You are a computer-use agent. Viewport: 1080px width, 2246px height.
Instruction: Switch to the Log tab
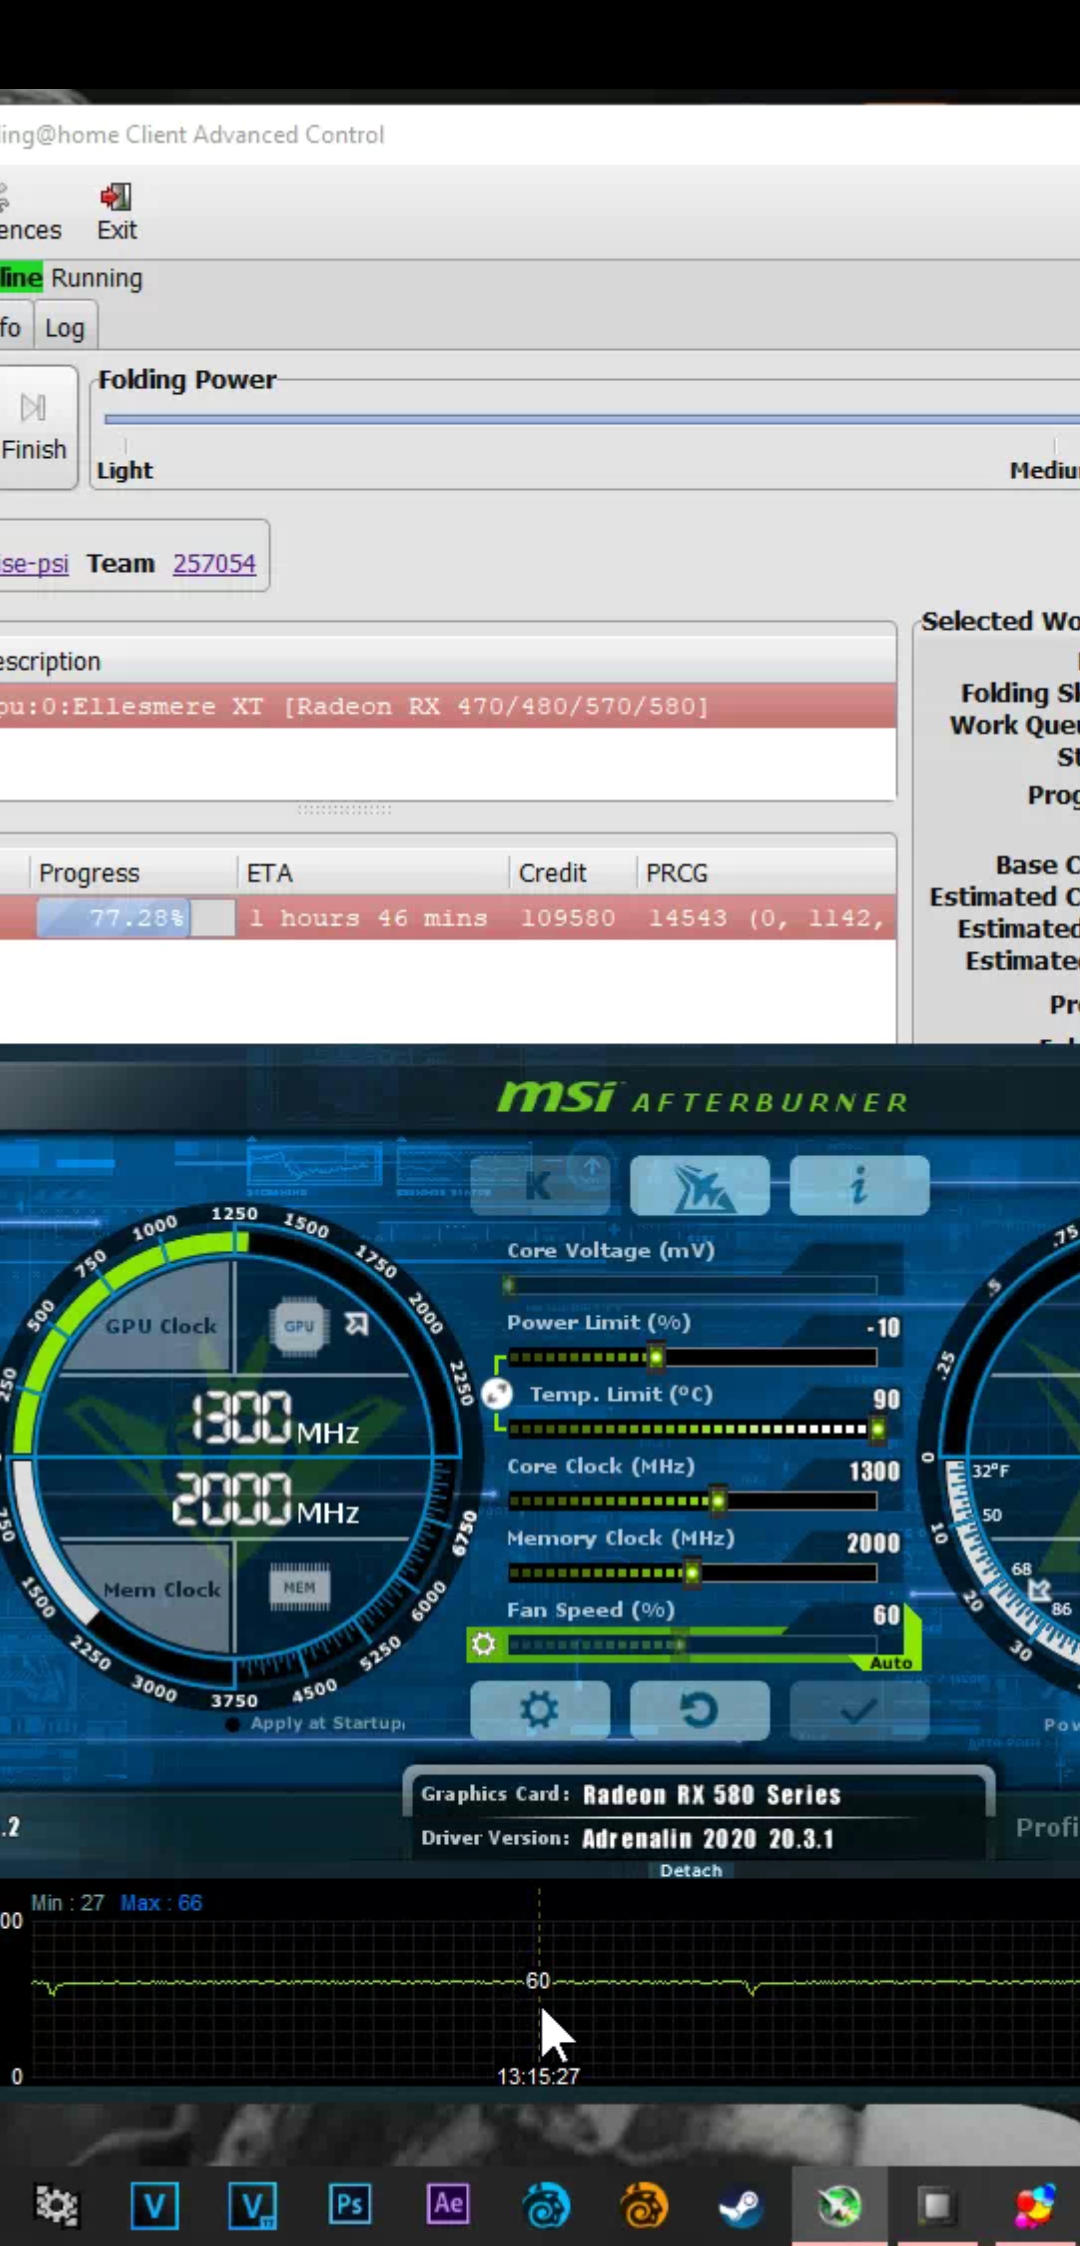[x=65, y=327]
